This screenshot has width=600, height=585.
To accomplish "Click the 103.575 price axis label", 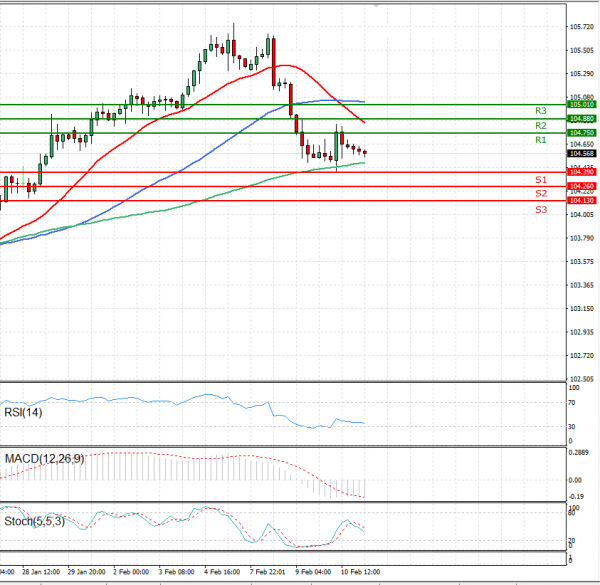I will tap(582, 262).
